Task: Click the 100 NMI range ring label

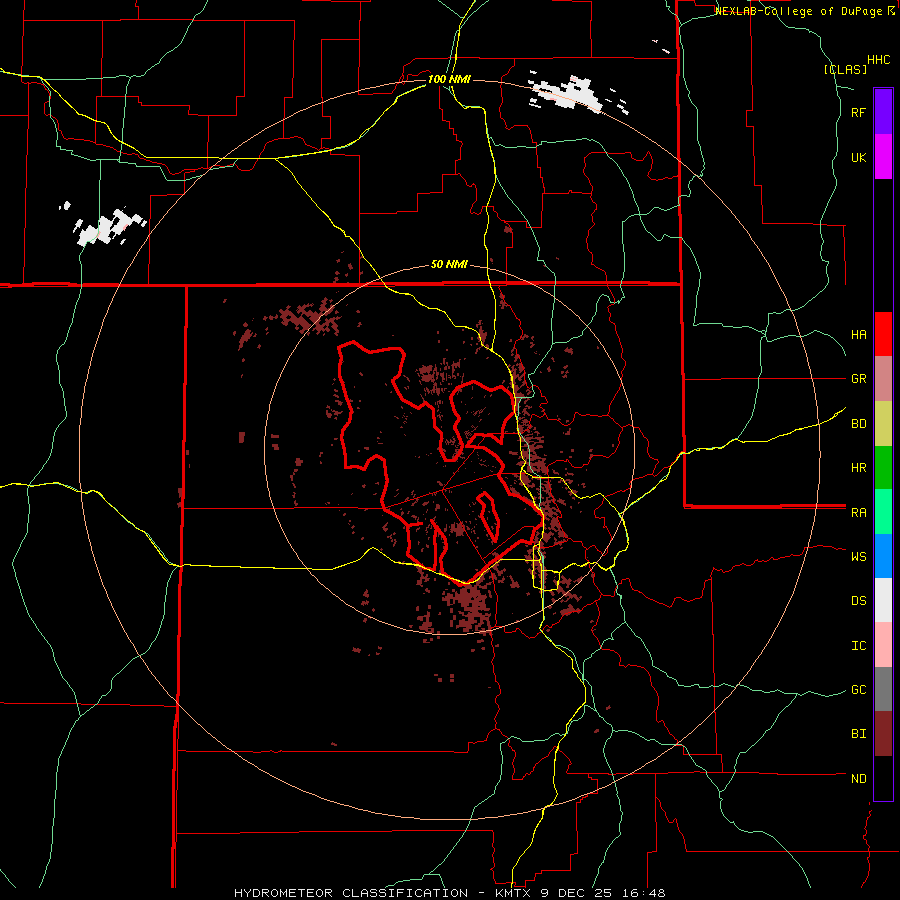Action: (x=449, y=79)
